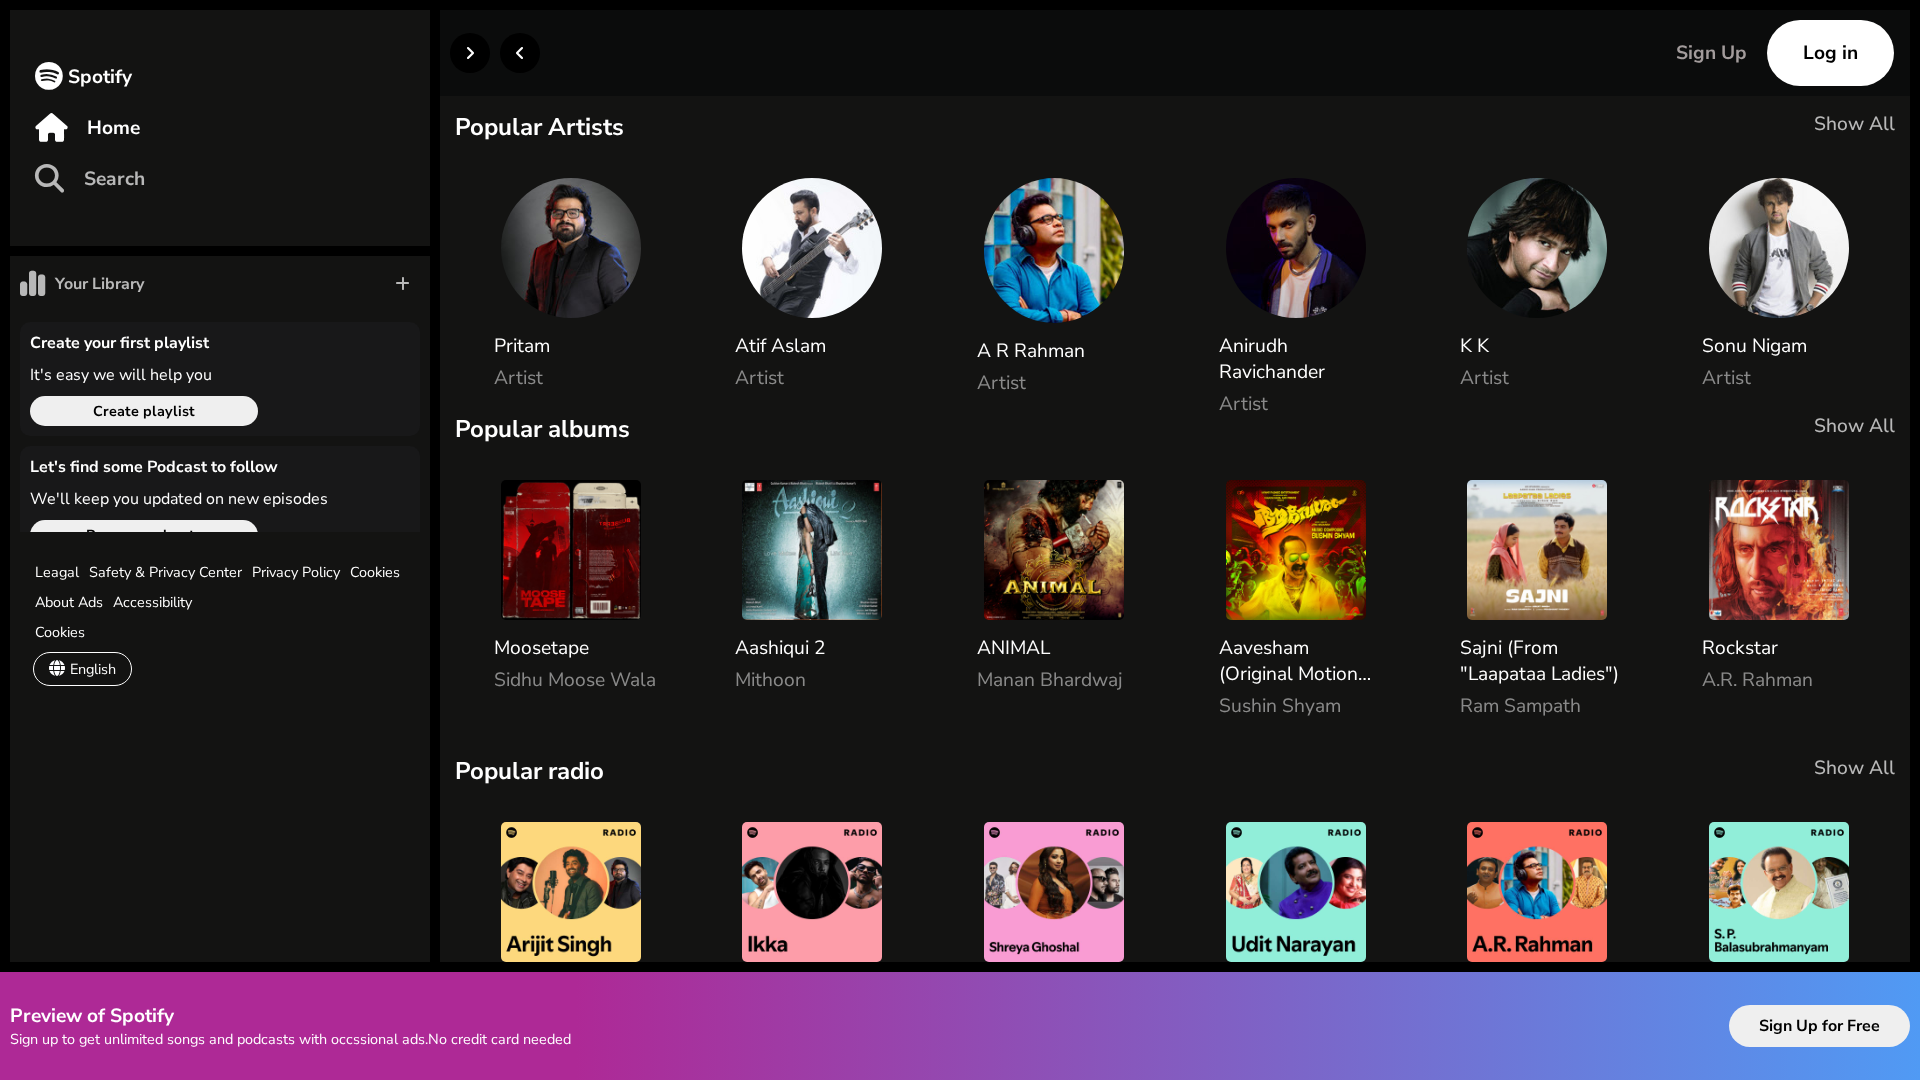Click the Popular albums heading
1920x1080 pixels.
pyautogui.click(x=542, y=429)
